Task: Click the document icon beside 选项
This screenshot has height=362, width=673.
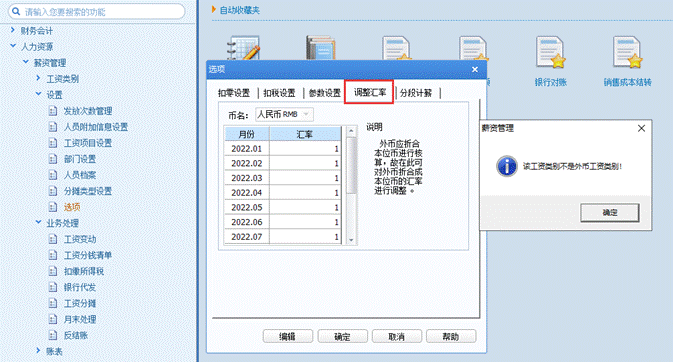Action: tap(52, 207)
